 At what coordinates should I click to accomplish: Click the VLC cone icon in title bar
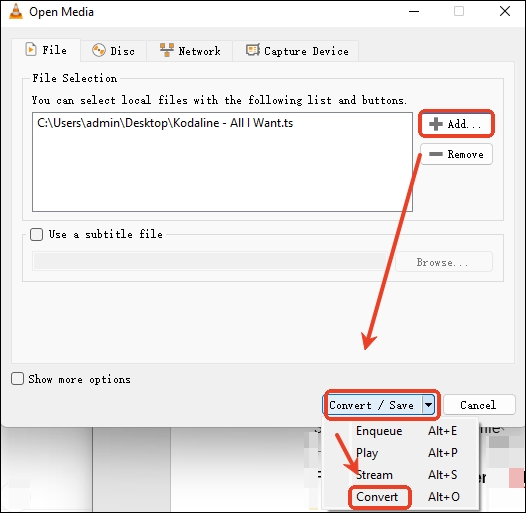click(15, 11)
